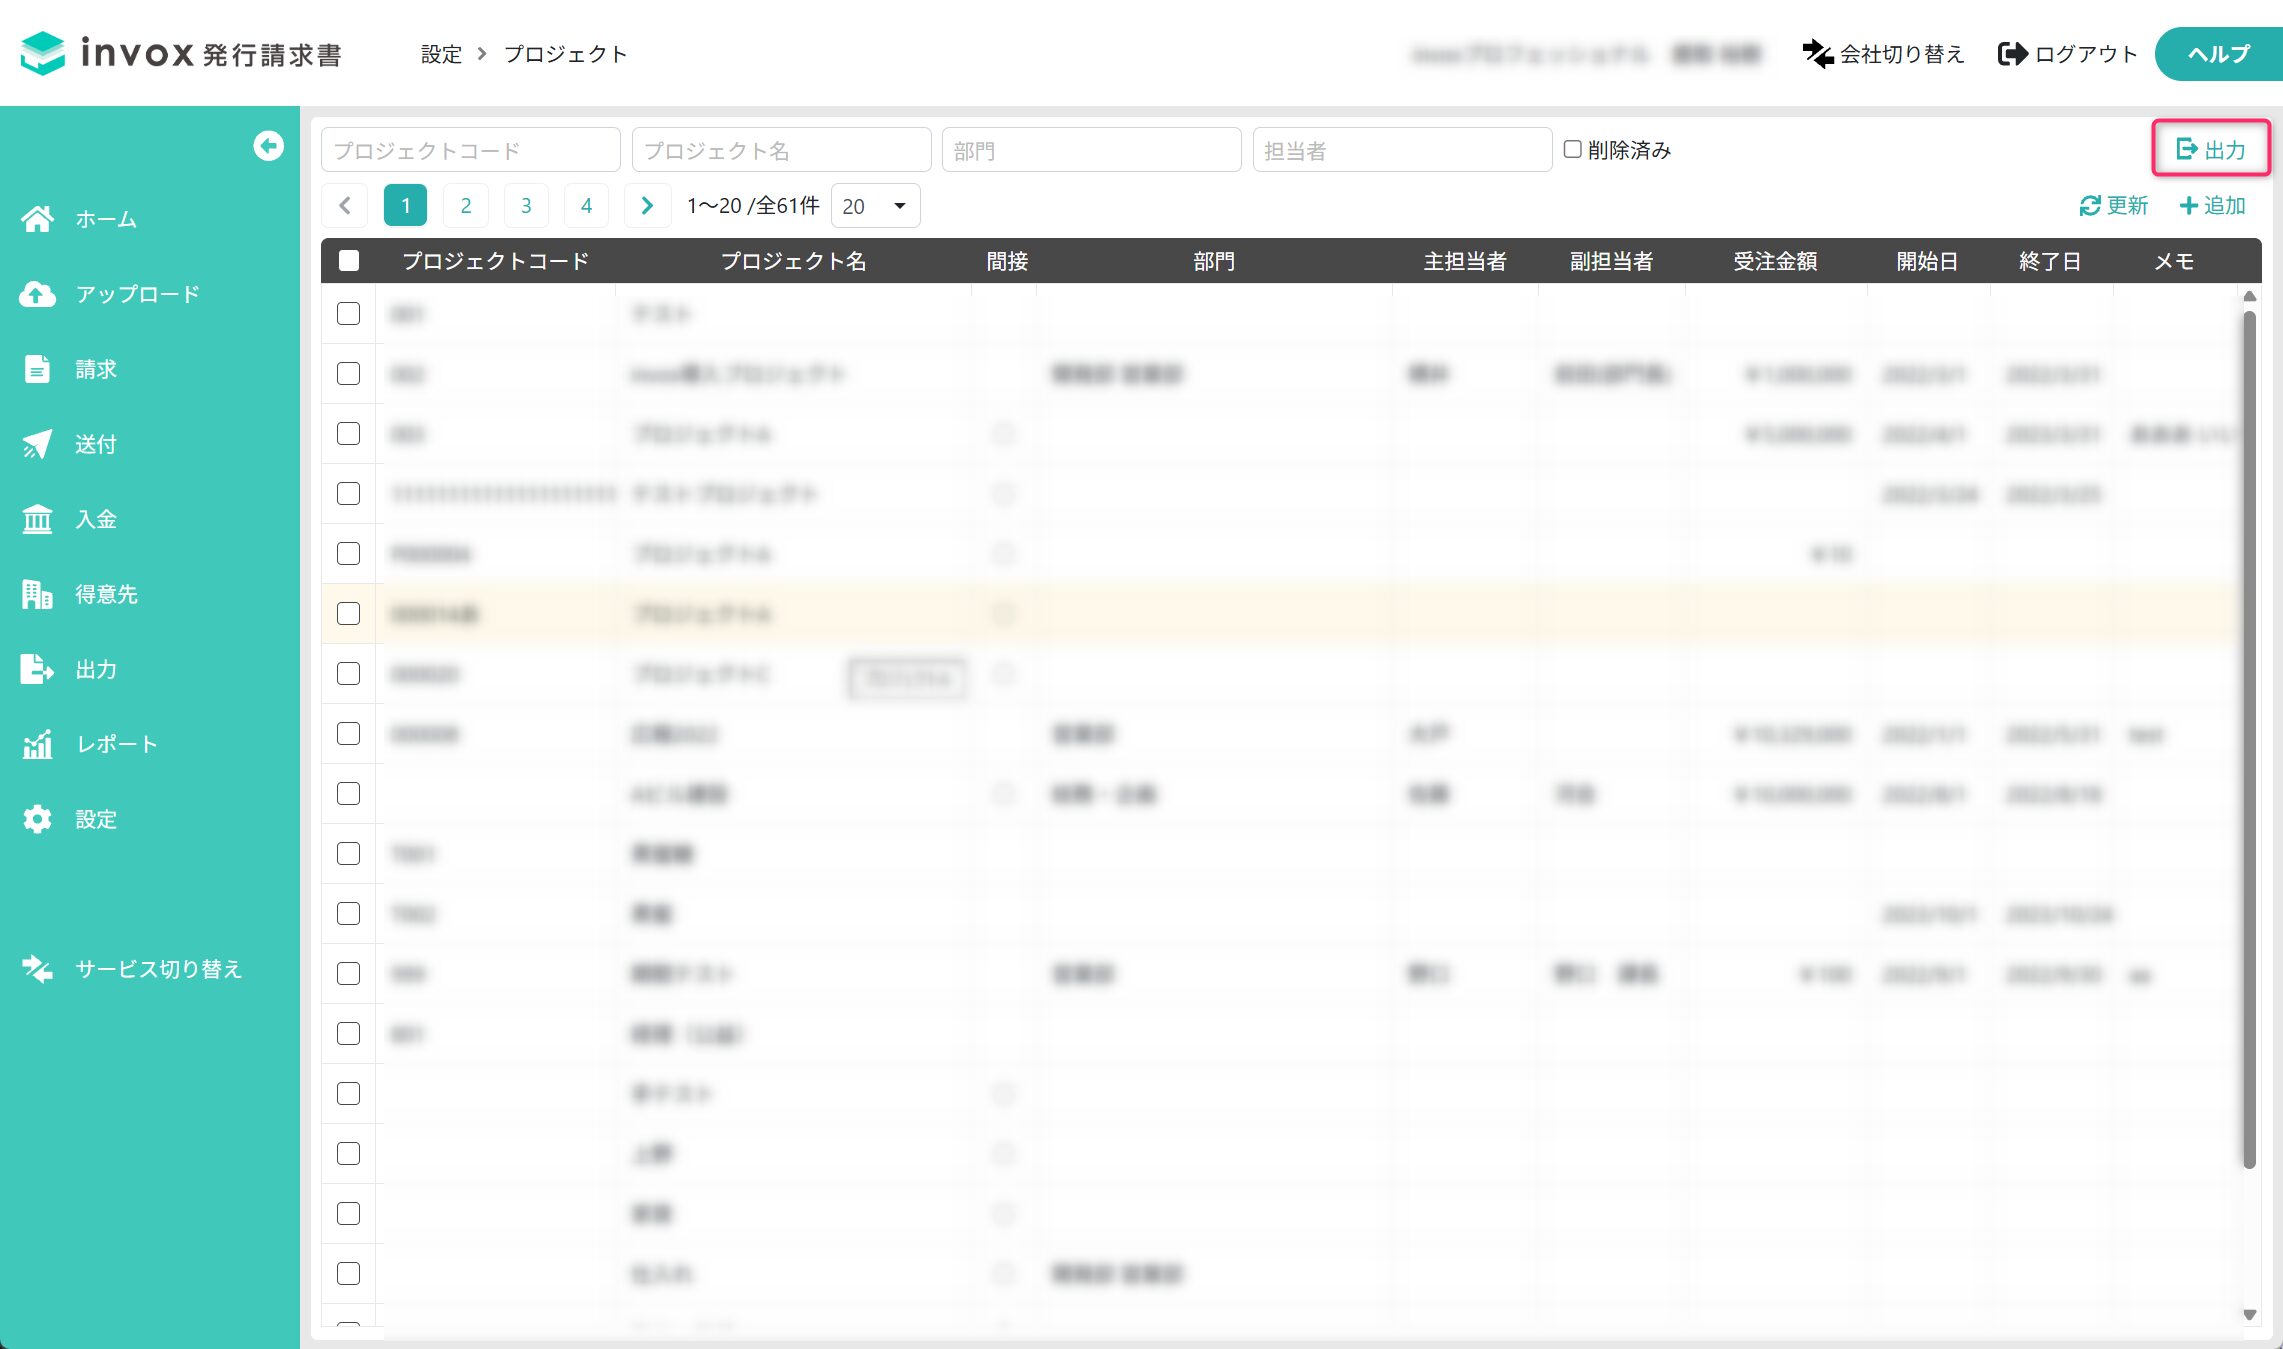Click the 更新 refresh icon
2283x1349 pixels.
[x=2090, y=206]
